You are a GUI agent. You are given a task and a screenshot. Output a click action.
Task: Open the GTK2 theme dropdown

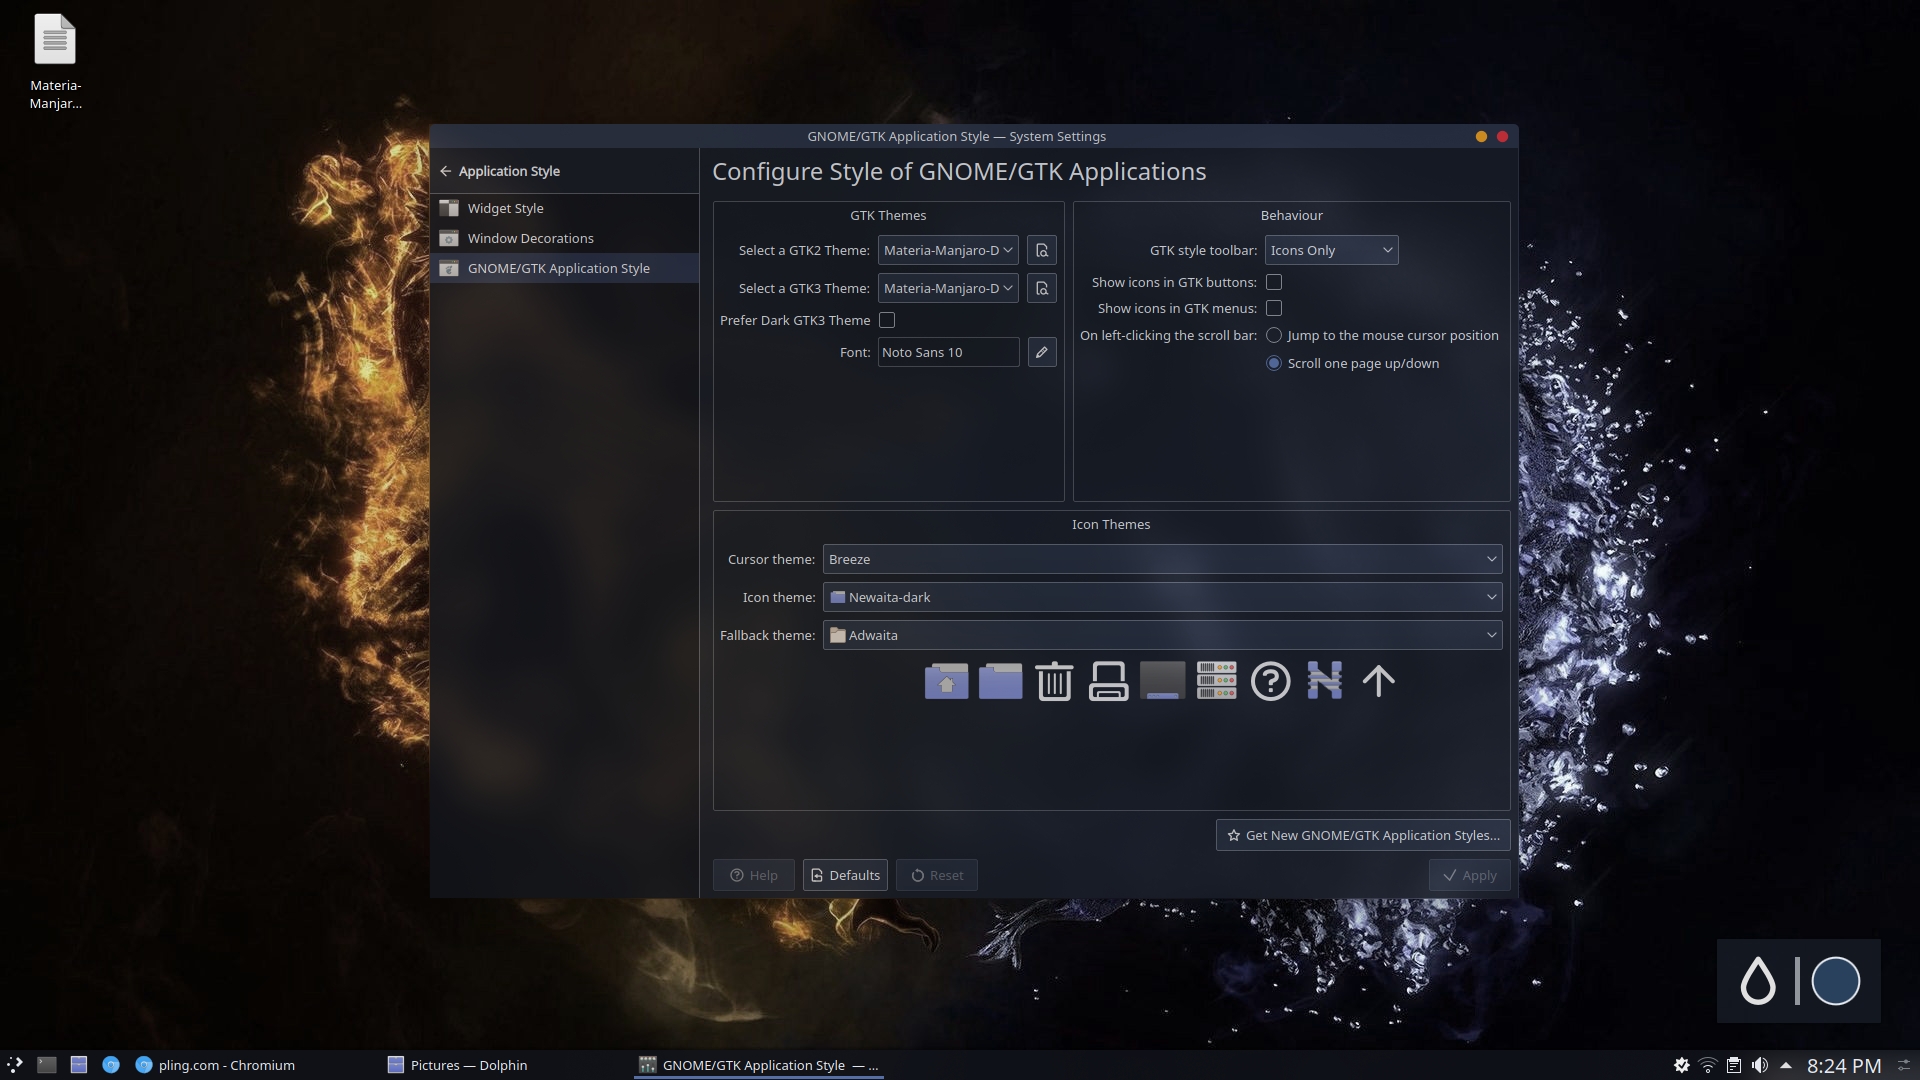coord(948,250)
